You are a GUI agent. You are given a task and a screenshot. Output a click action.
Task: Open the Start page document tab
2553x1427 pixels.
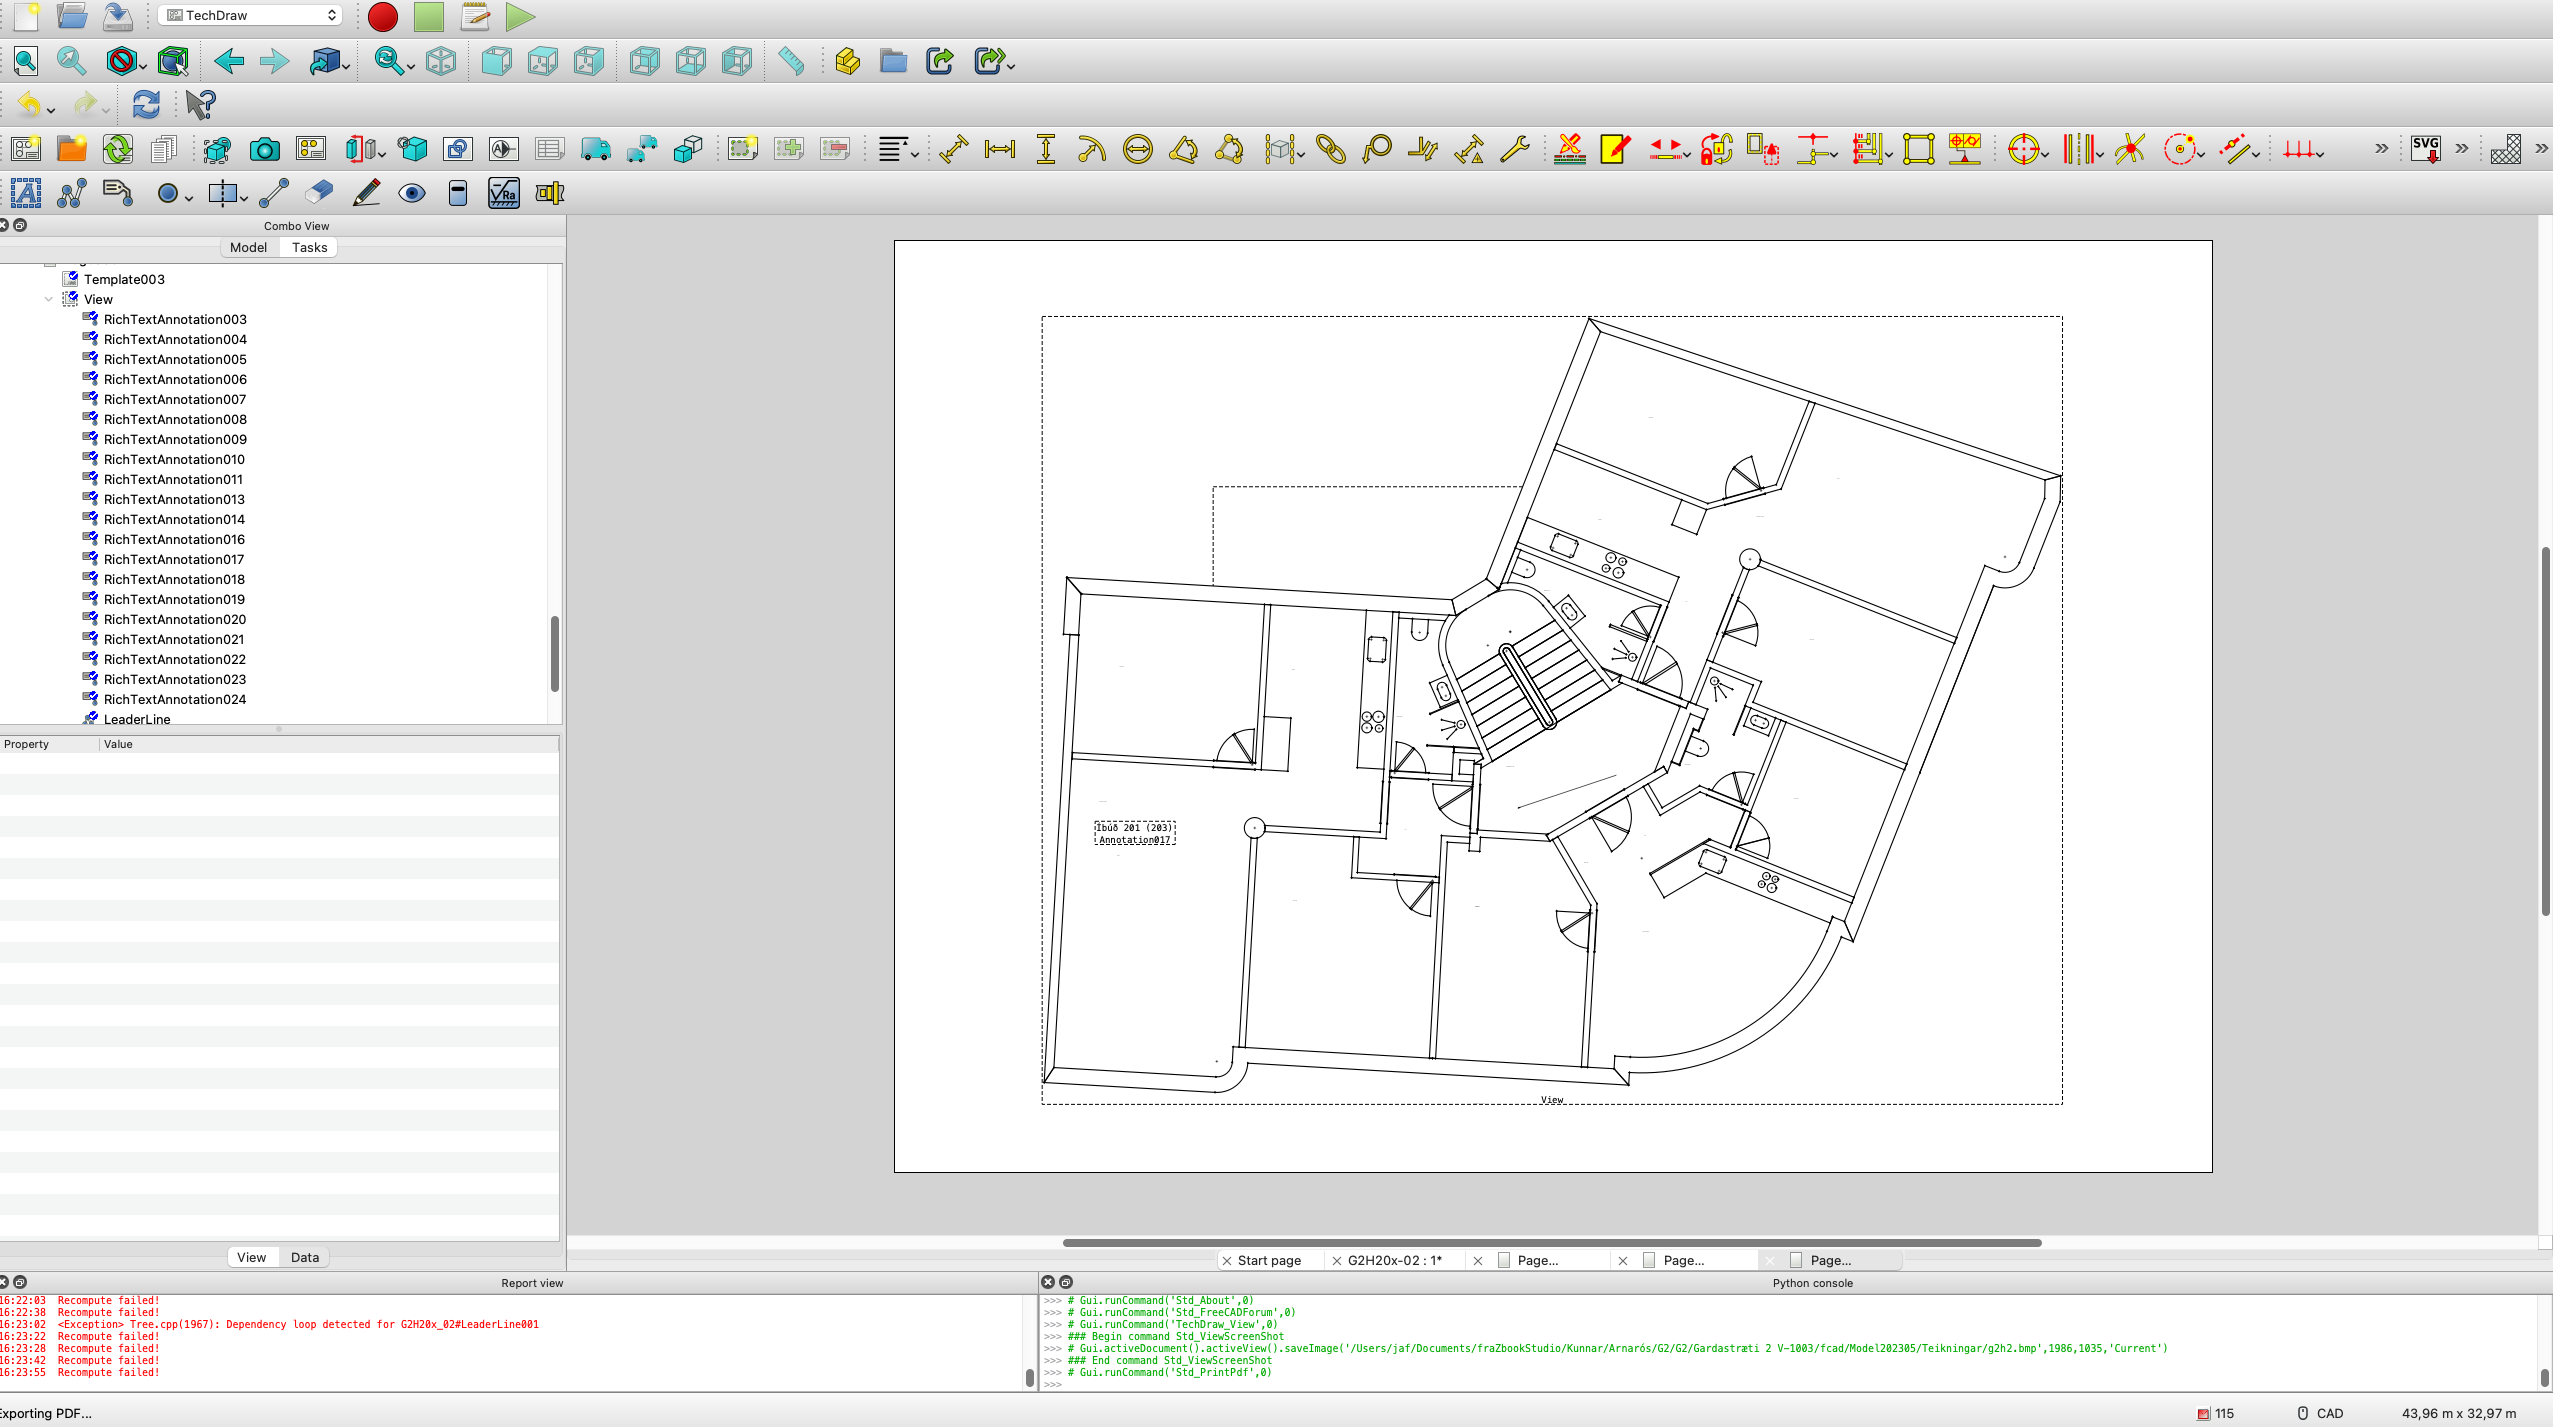1268,1260
